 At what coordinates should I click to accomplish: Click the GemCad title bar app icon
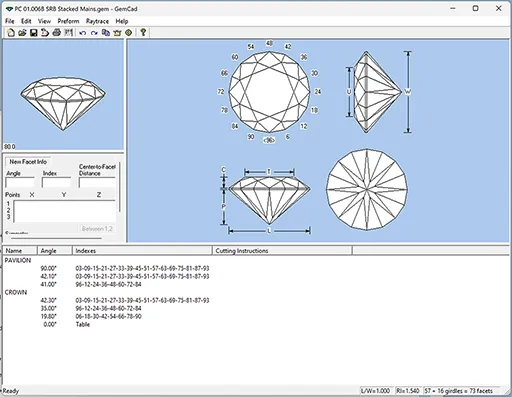tap(9, 9)
